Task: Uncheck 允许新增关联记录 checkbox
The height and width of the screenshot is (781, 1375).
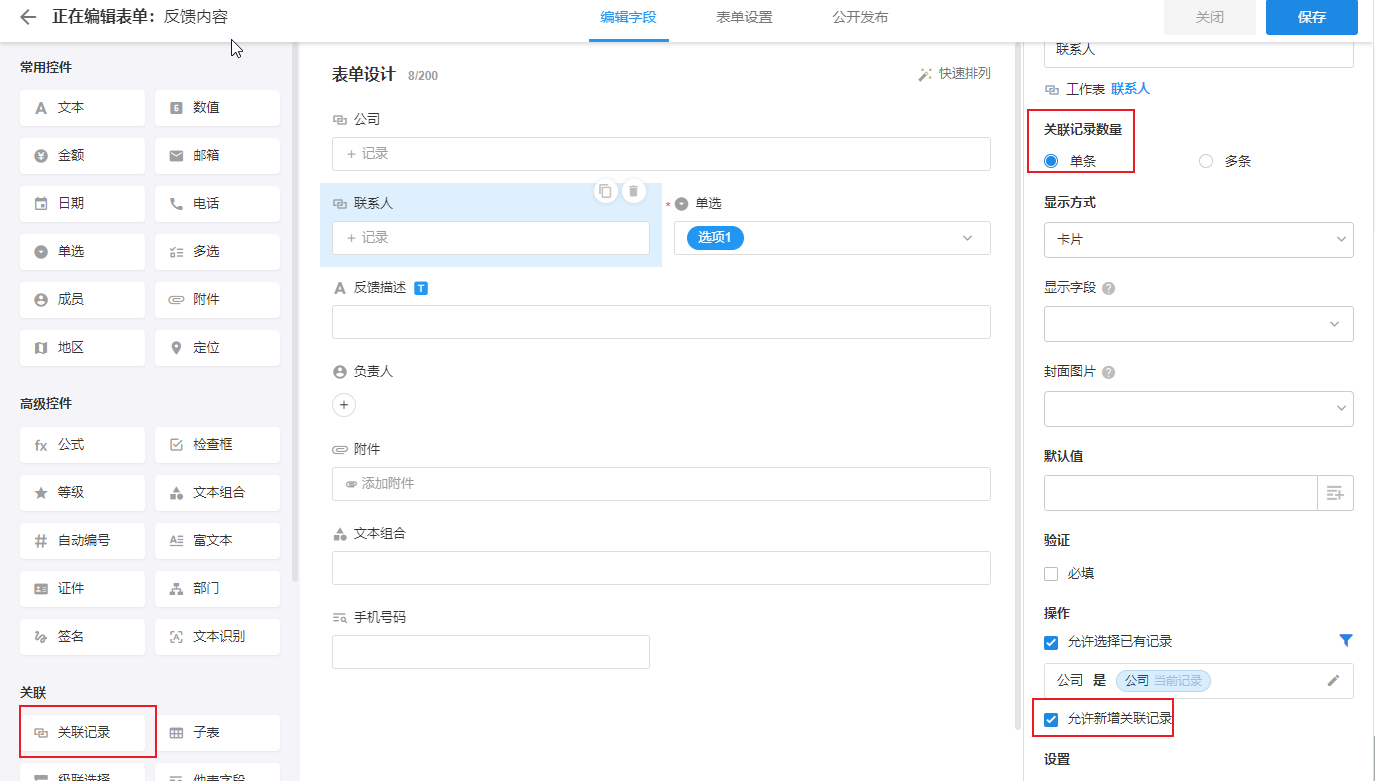Action: (1051, 719)
